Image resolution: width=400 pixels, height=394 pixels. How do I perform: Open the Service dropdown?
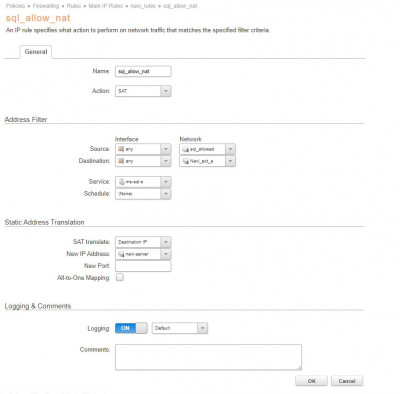point(143,182)
